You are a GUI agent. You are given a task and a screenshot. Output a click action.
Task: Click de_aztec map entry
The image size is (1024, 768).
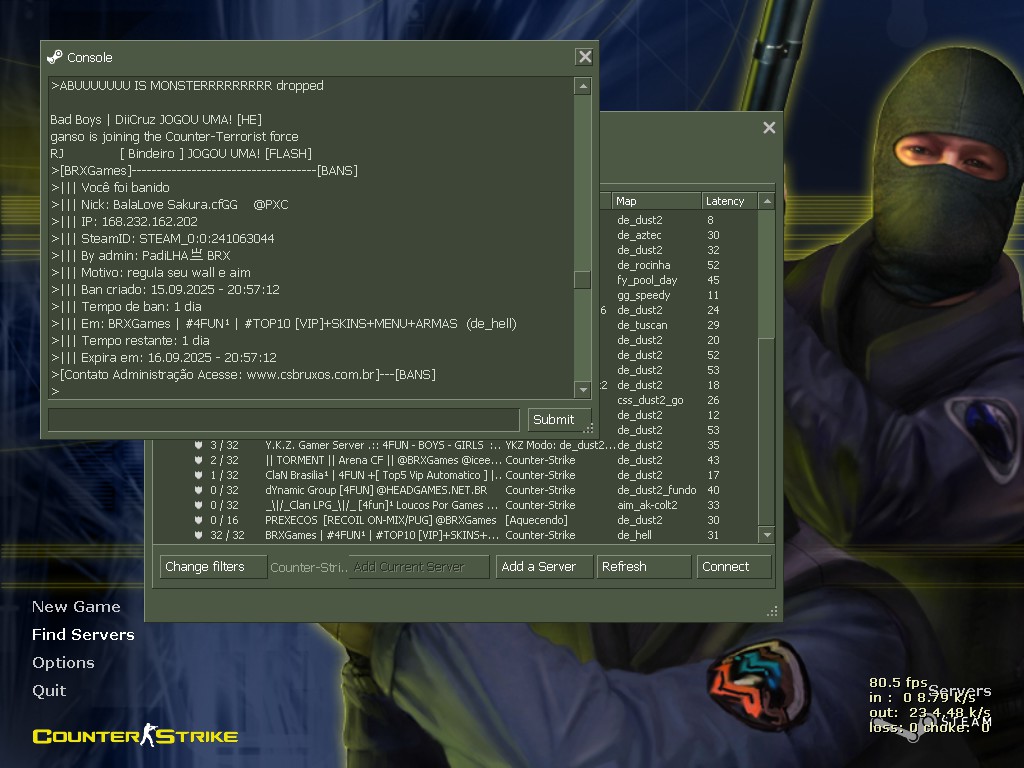tap(639, 235)
